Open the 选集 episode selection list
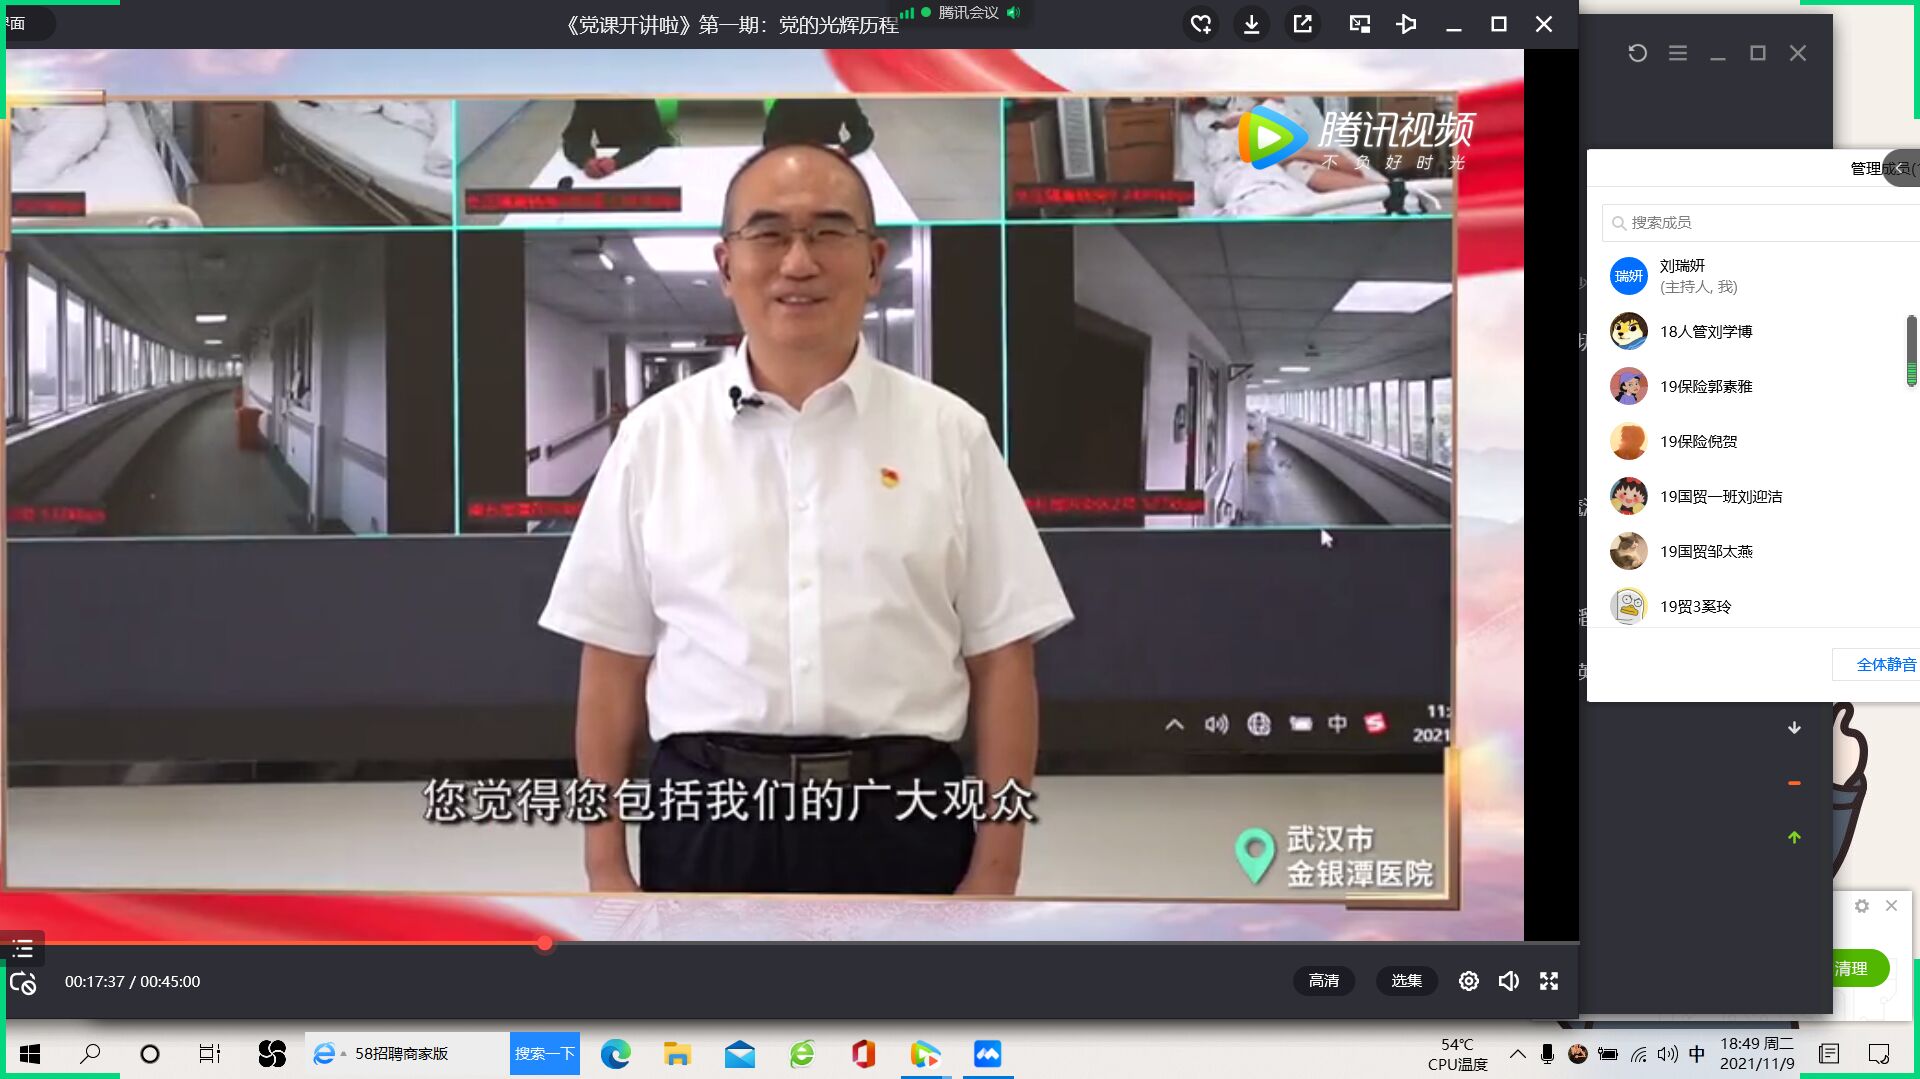This screenshot has width=1920, height=1079. pos(1406,981)
